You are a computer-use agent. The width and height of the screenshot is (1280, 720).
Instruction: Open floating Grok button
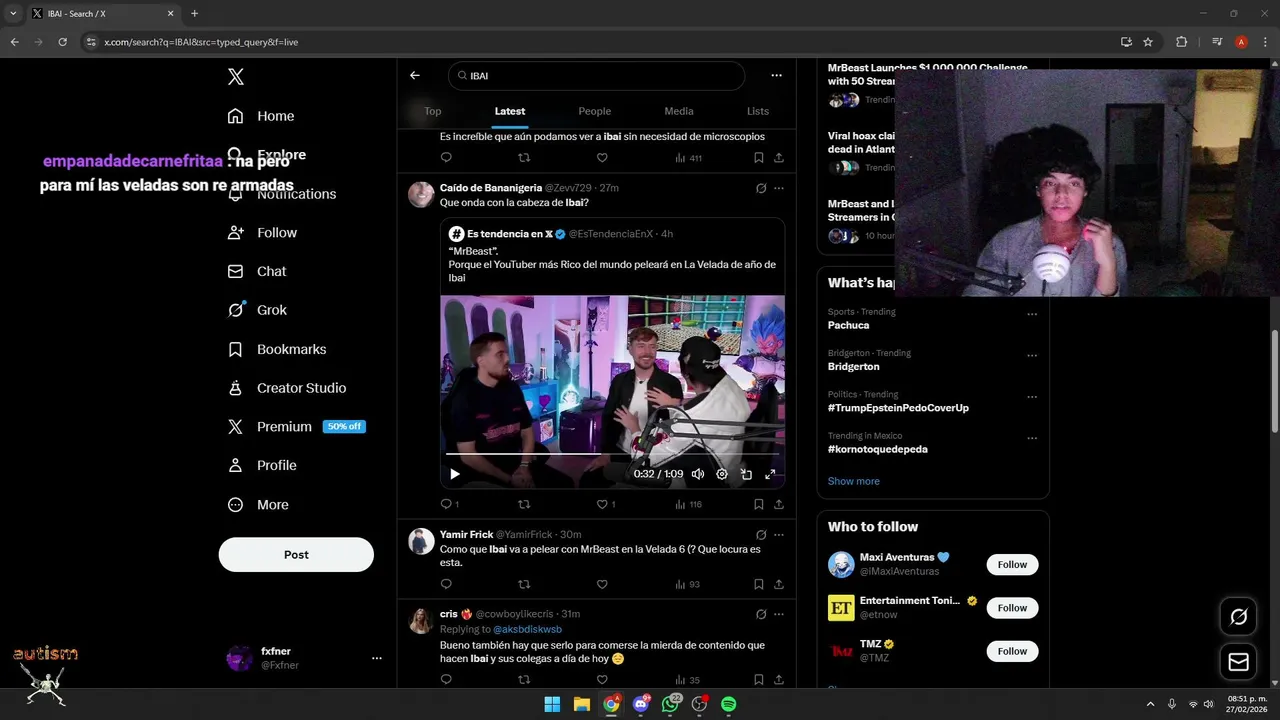[1238, 617]
